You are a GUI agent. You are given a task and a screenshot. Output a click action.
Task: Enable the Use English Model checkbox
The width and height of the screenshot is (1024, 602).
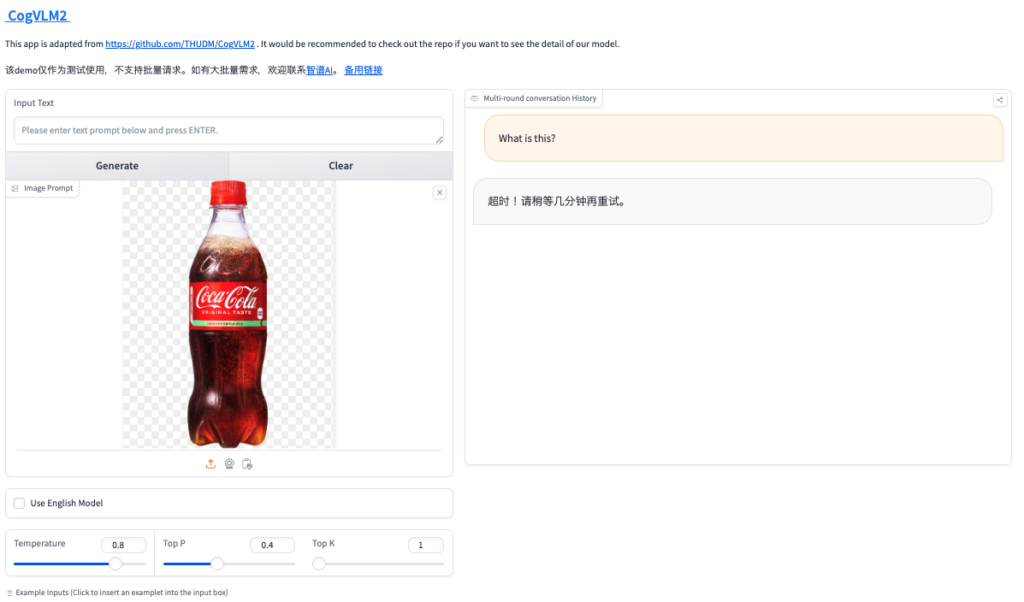(x=20, y=503)
